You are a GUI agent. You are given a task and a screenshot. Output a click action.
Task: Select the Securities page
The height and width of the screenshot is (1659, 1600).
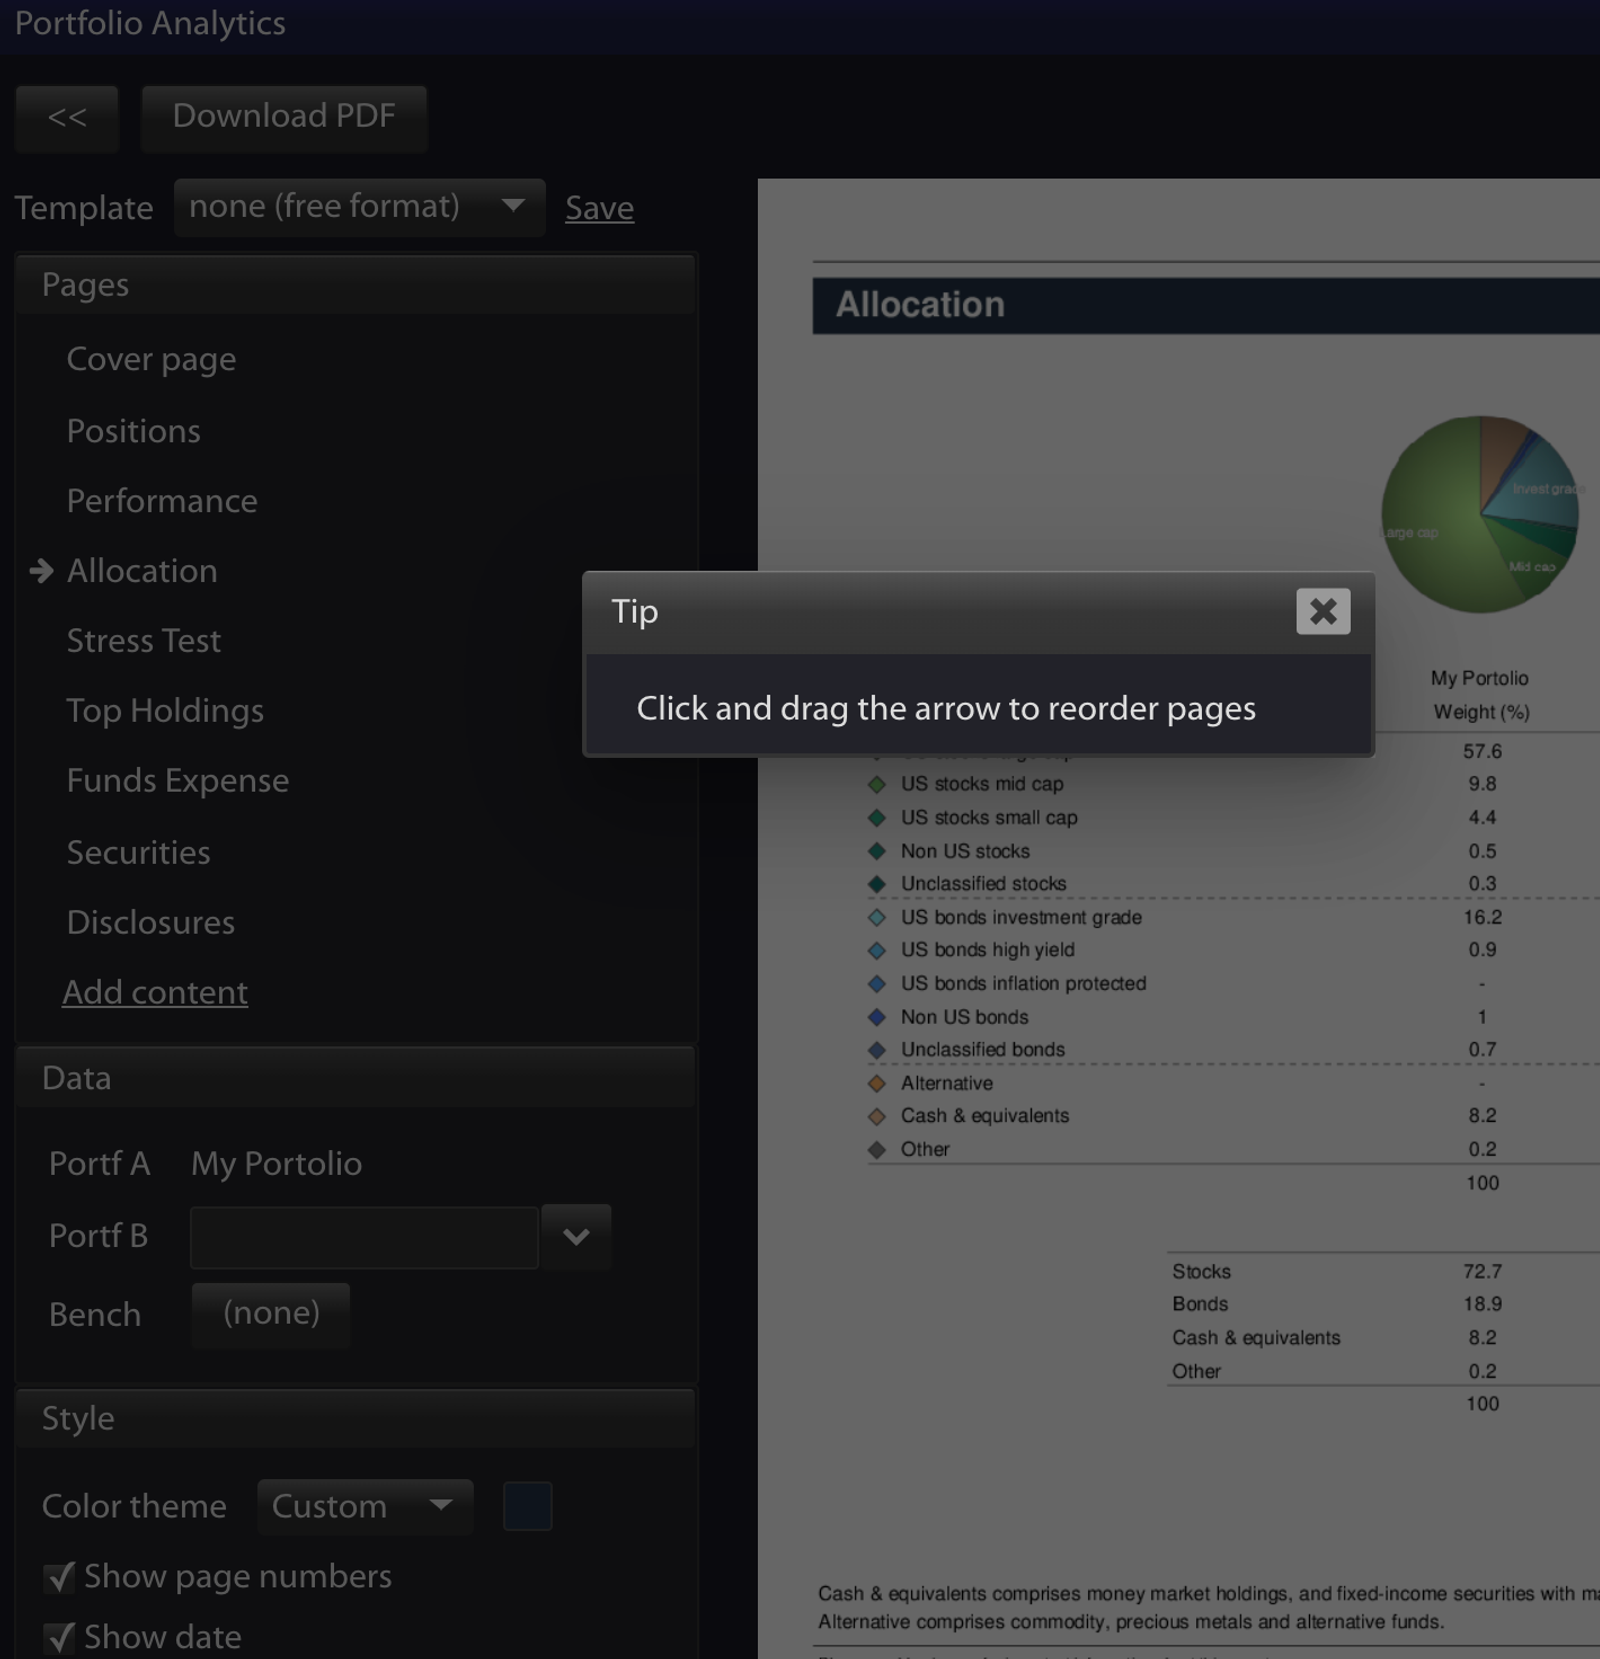point(138,853)
